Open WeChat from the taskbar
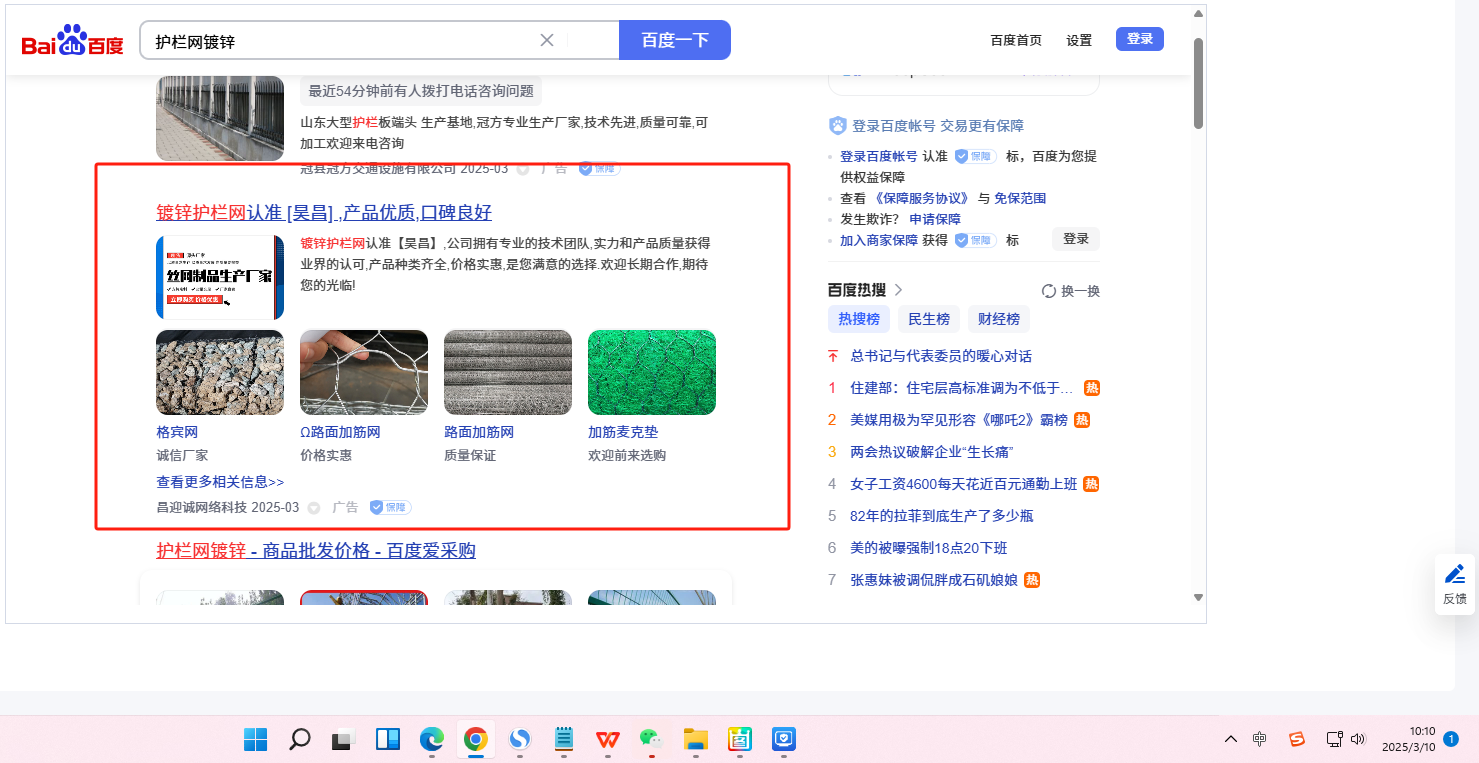Image resolution: width=1479 pixels, height=763 pixels. click(651, 739)
